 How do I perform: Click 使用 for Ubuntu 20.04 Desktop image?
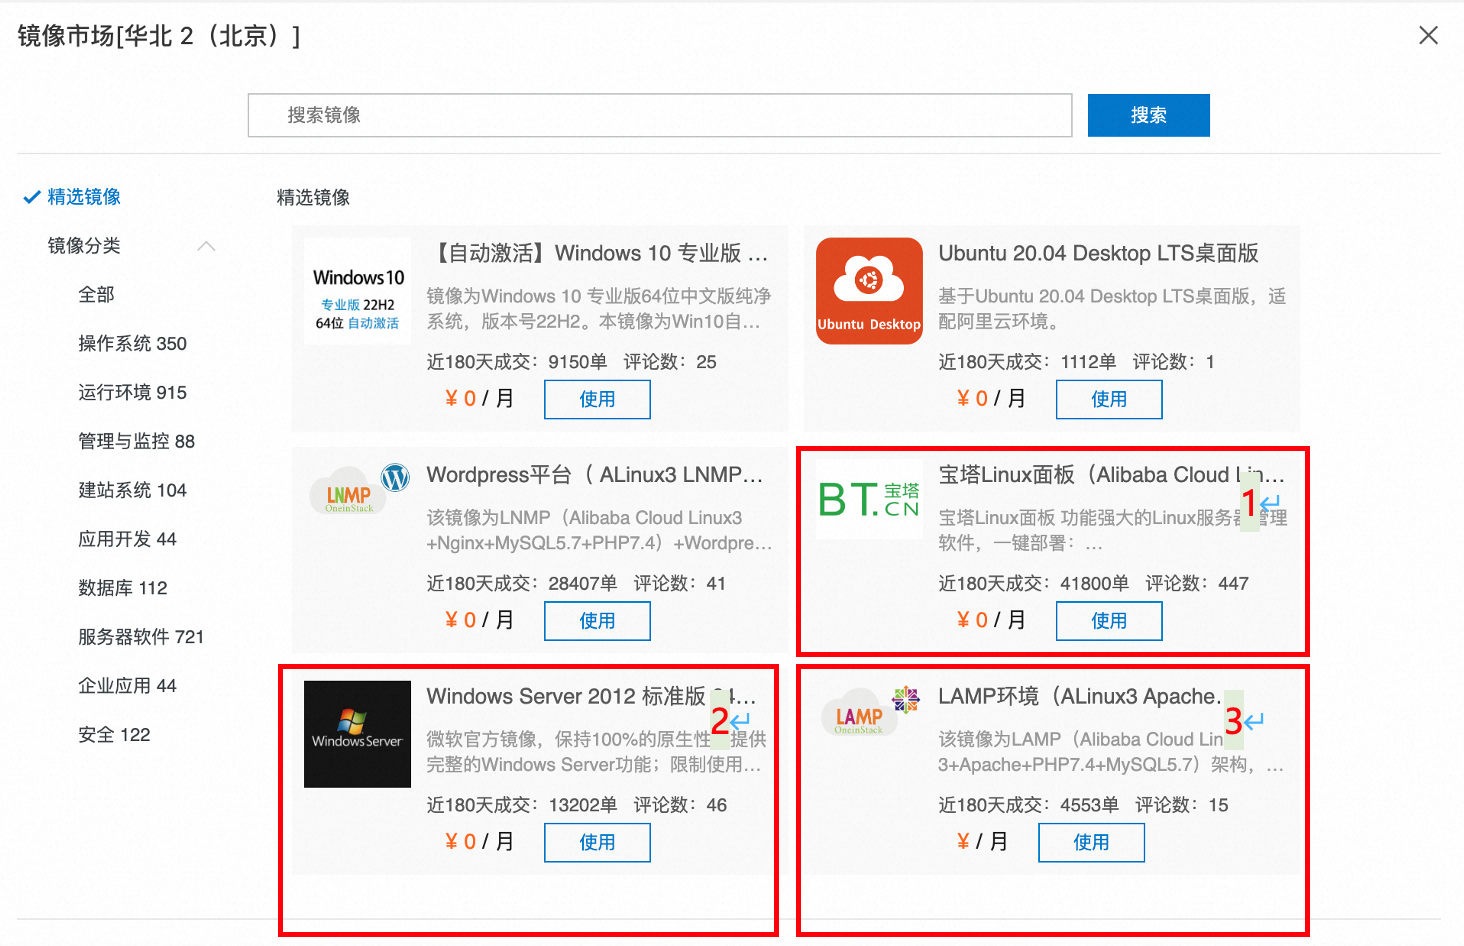[x=1109, y=399]
